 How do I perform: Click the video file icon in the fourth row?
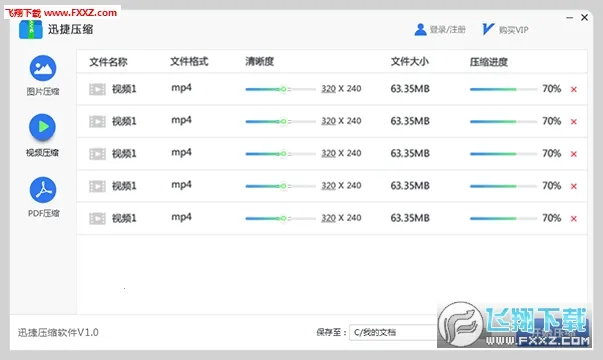pos(97,186)
